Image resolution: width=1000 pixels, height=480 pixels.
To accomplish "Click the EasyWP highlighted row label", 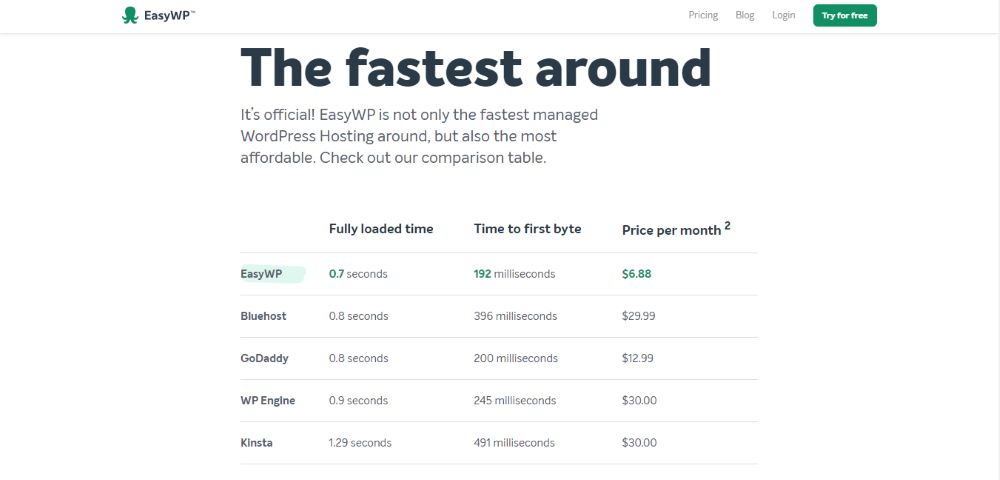I will [x=261, y=274].
